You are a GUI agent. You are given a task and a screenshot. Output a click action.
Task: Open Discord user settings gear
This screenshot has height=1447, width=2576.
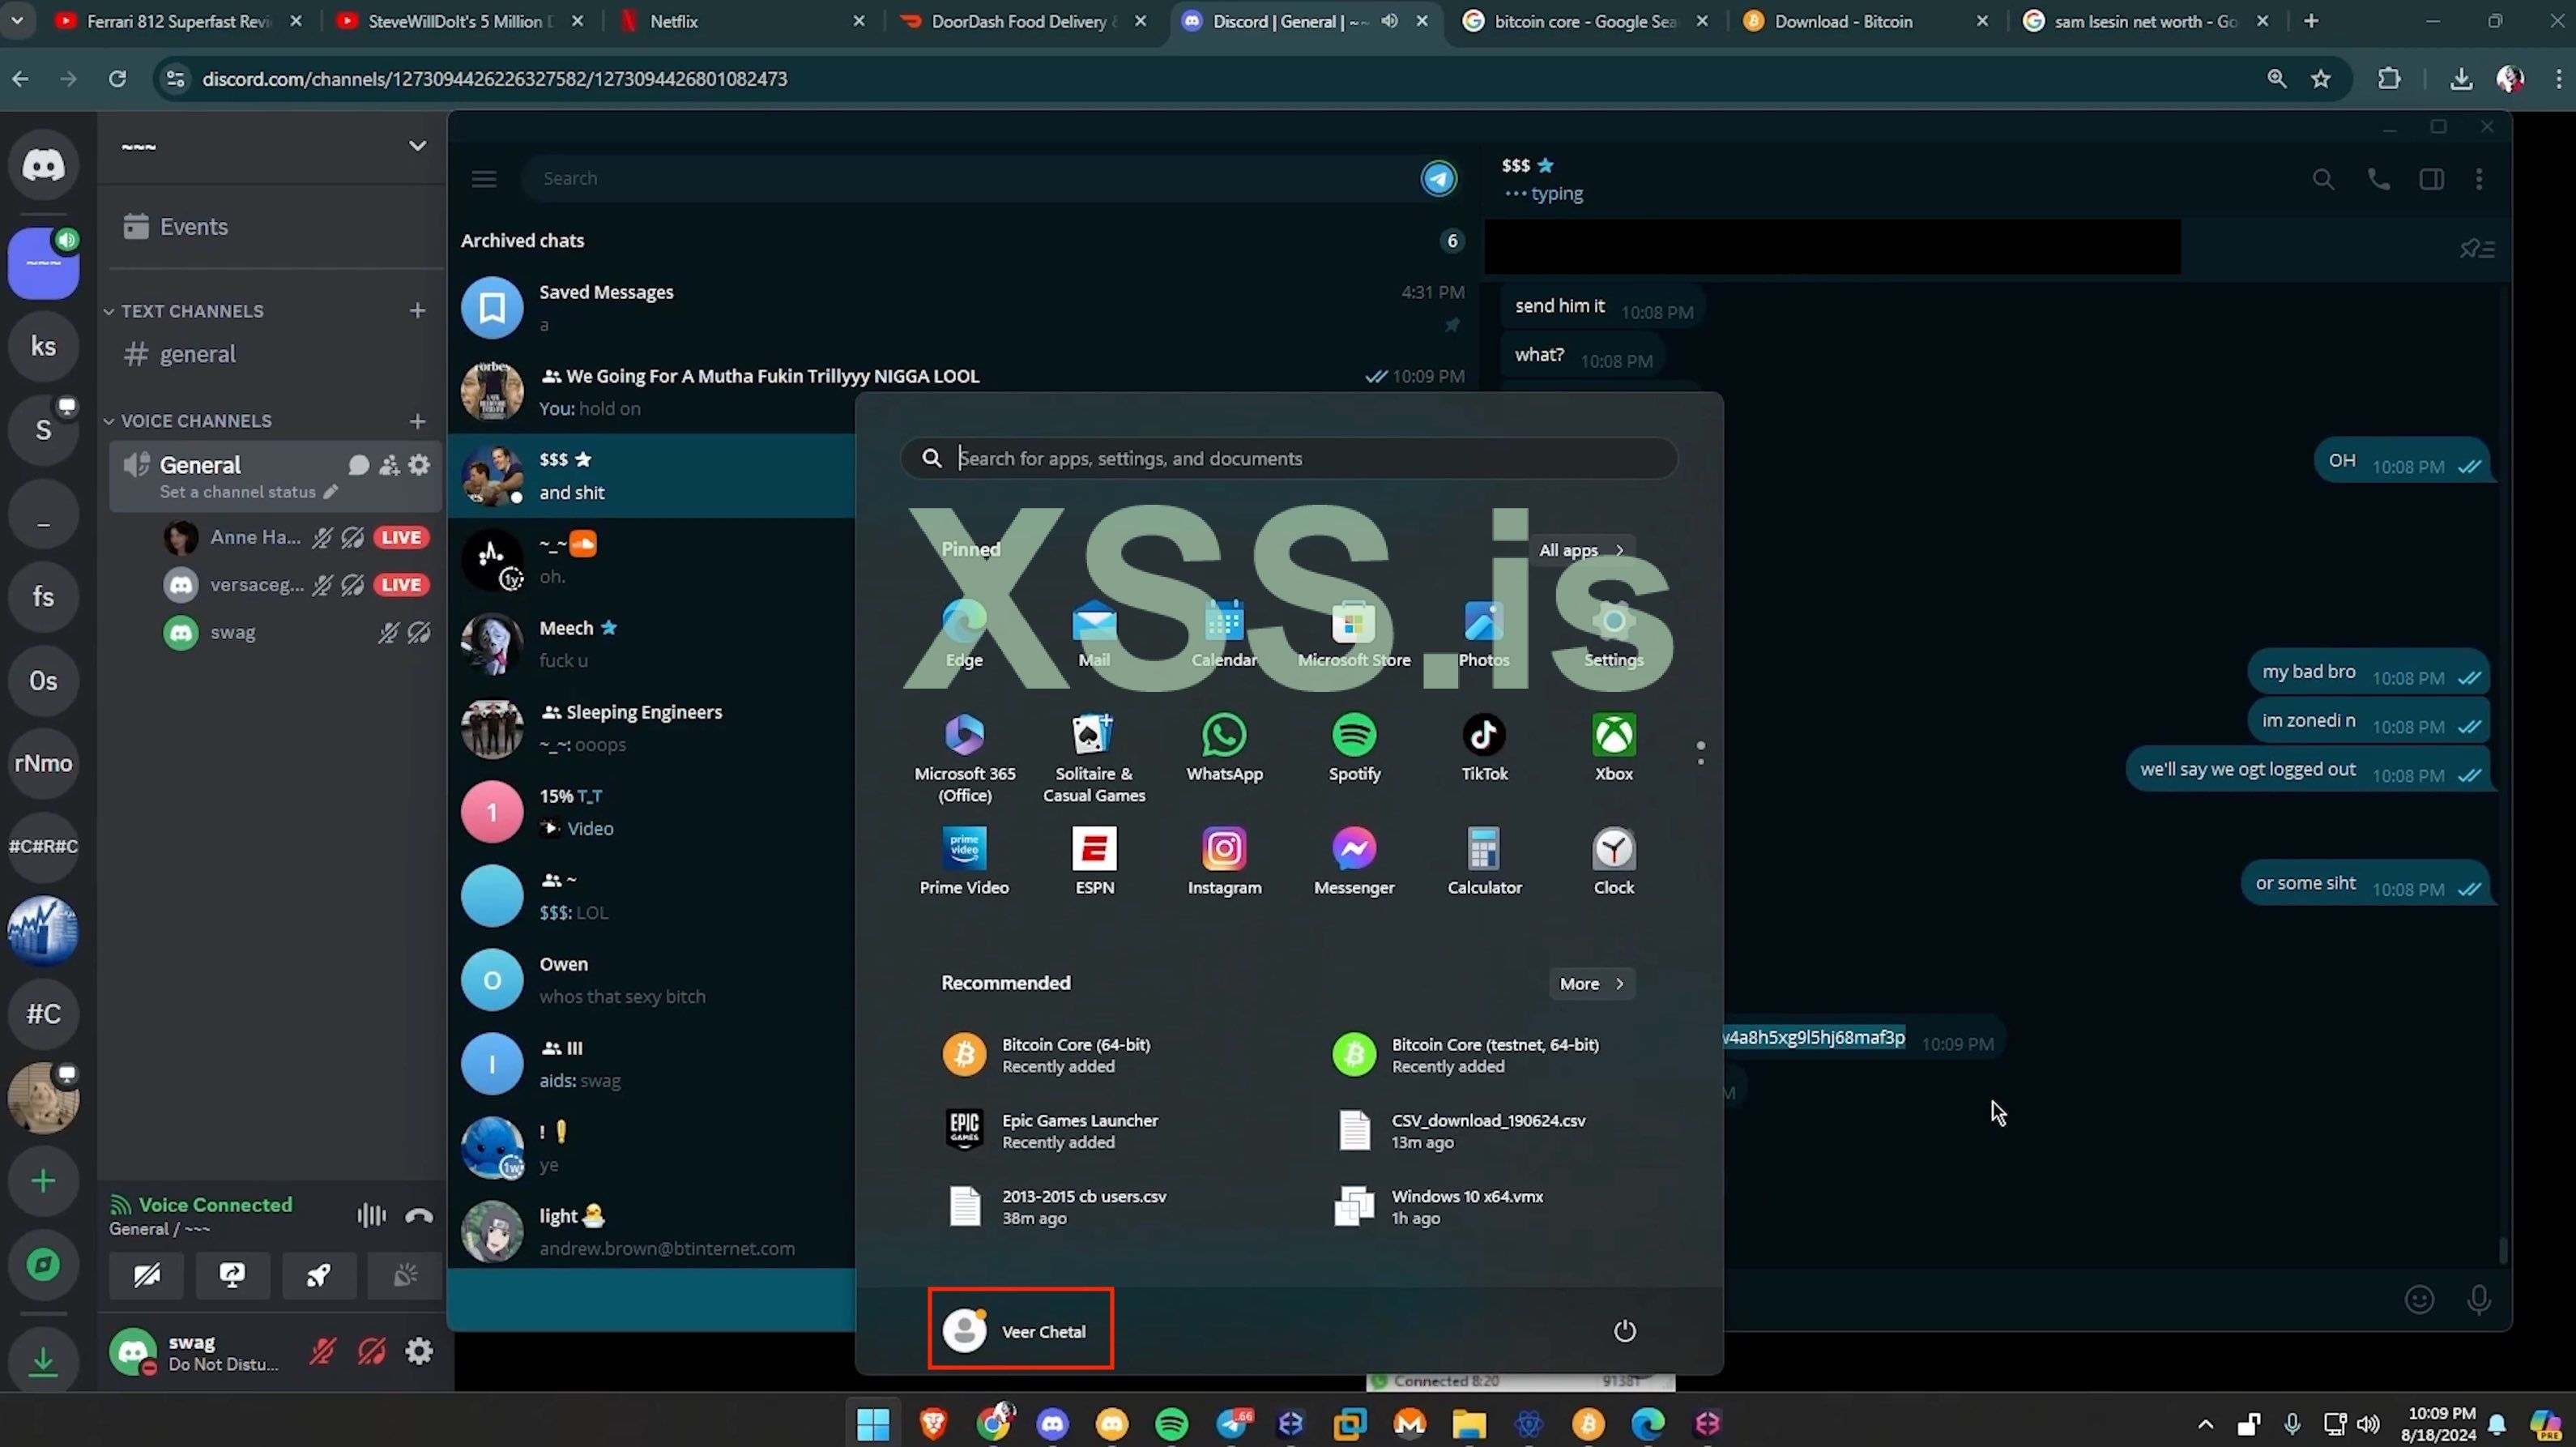(x=419, y=1352)
